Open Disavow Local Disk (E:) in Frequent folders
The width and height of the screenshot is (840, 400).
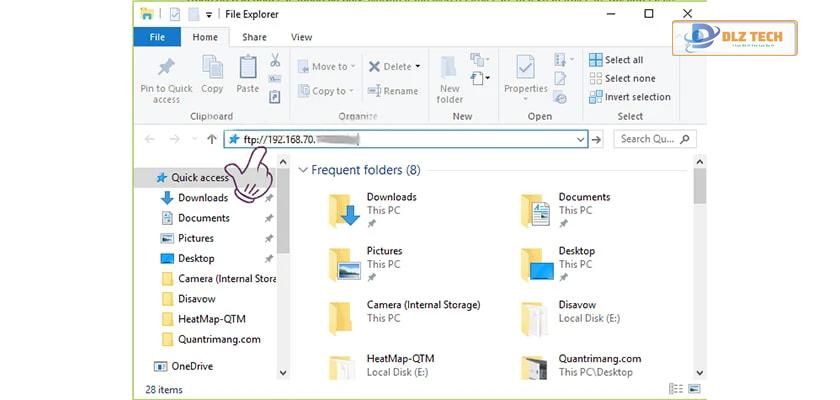tap(571, 318)
